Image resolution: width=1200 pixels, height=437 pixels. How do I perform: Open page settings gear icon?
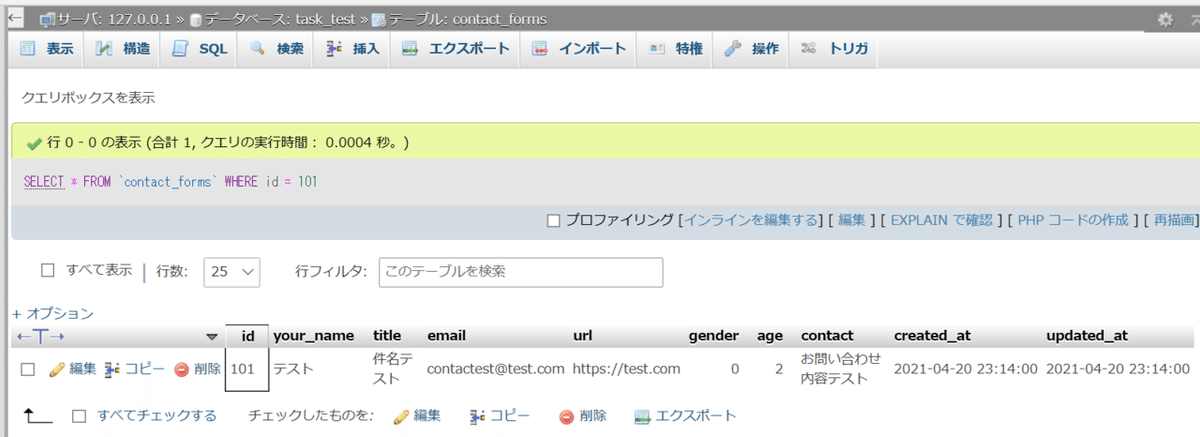click(x=1165, y=19)
